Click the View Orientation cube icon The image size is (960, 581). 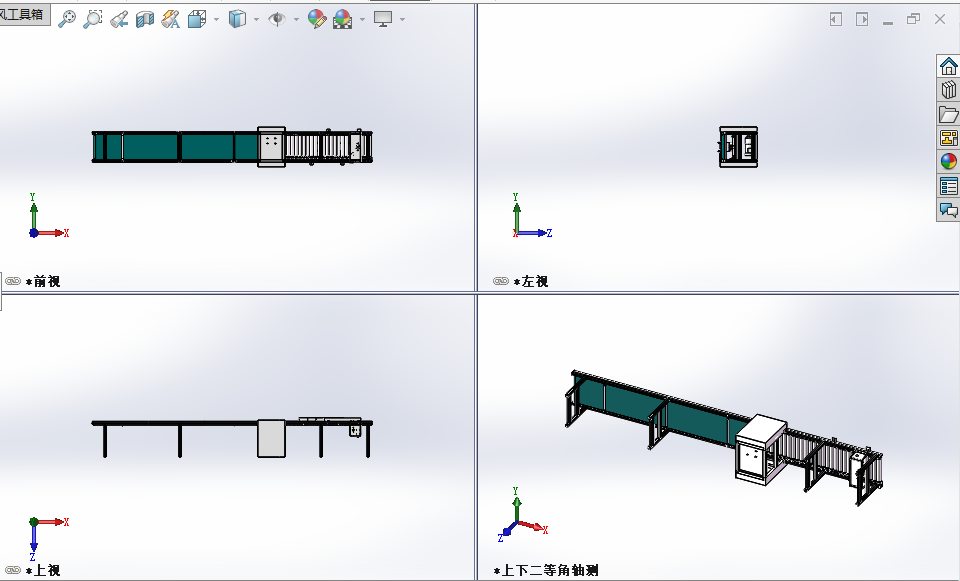click(x=197, y=20)
